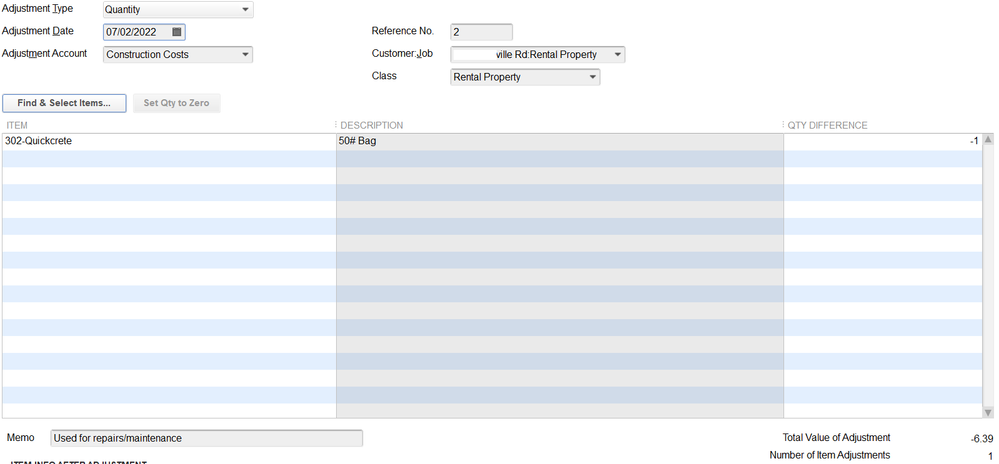Edit the -1 quantity difference cell
This screenshot has width=999, height=464.
[x=881, y=142]
